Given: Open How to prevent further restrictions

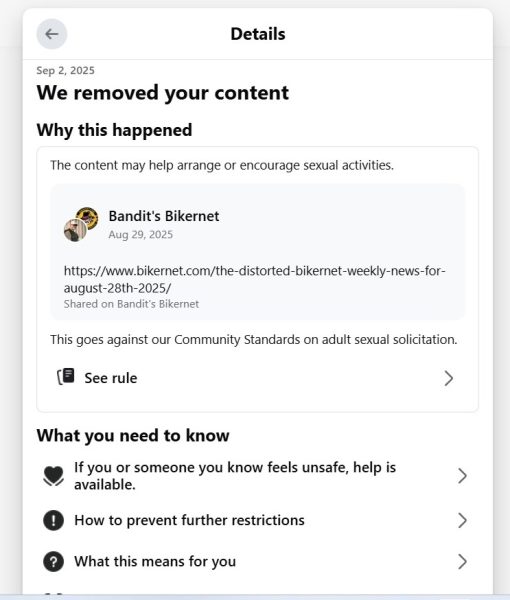Looking at the screenshot, I should pyautogui.click(x=257, y=520).
